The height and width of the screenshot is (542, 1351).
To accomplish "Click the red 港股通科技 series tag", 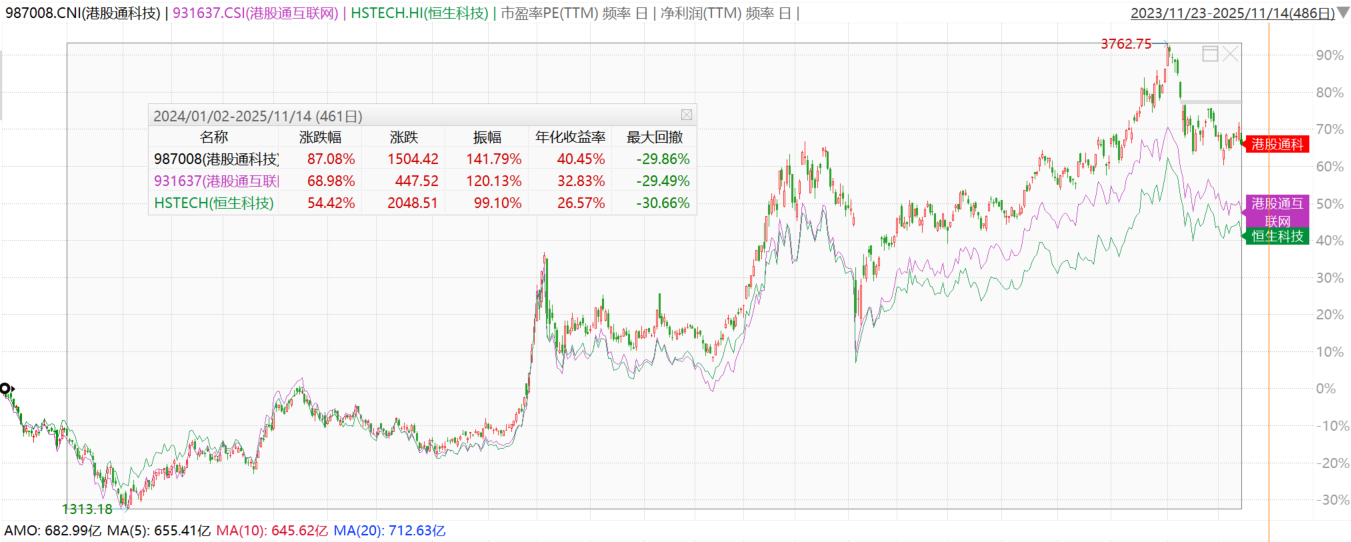I will [x=1277, y=145].
